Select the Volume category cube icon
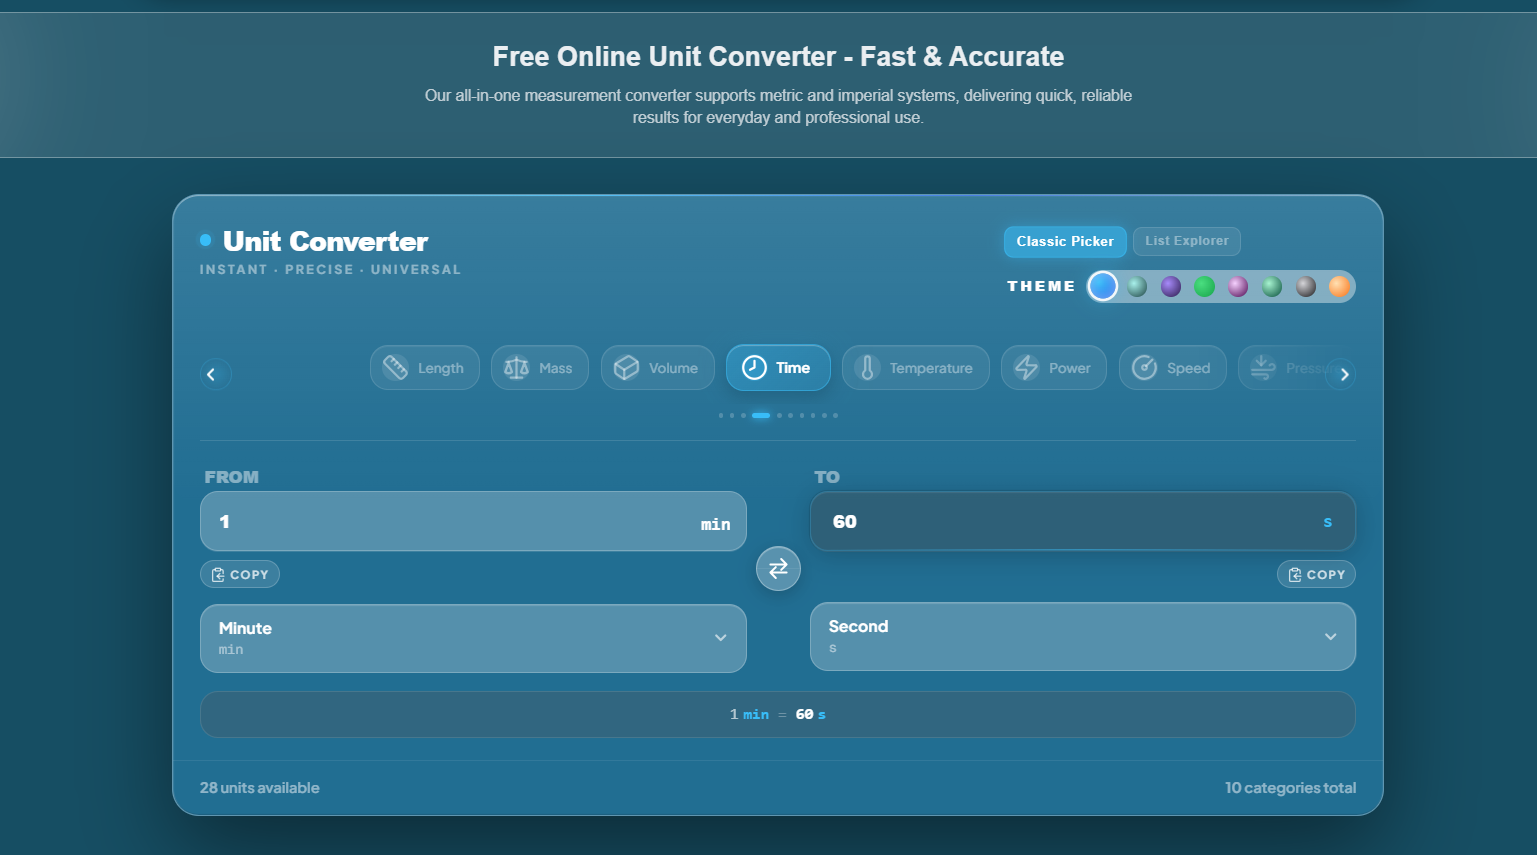 pos(626,368)
